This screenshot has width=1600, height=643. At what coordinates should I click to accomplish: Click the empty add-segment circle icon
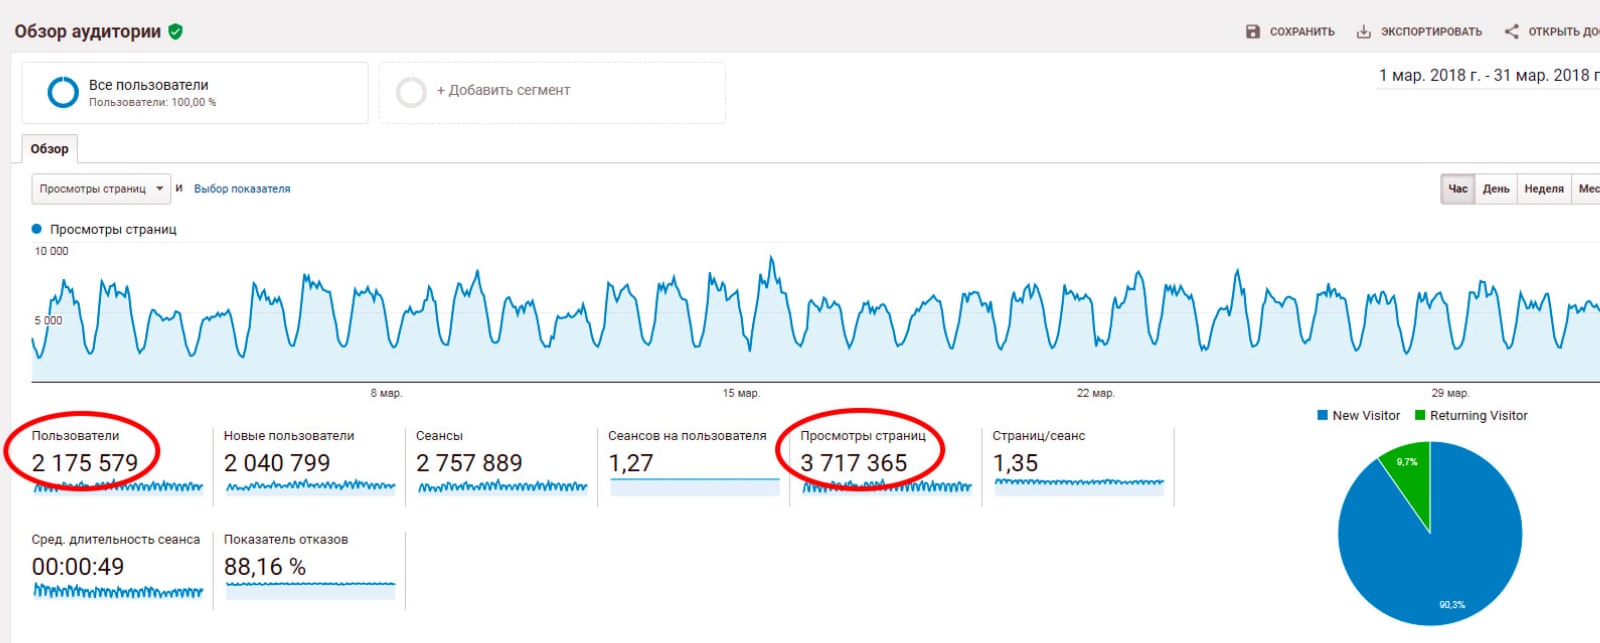[411, 92]
